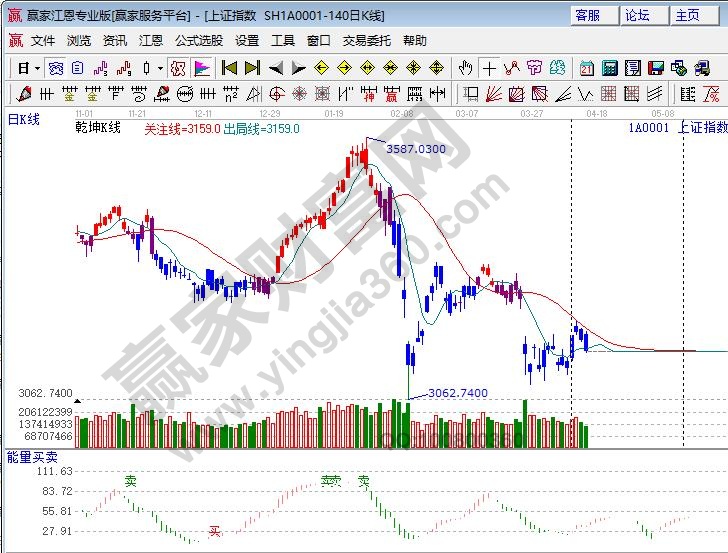The height and width of the screenshot is (553, 728).
Task: Open the 公式选股 menu
Action: (x=199, y=41)
